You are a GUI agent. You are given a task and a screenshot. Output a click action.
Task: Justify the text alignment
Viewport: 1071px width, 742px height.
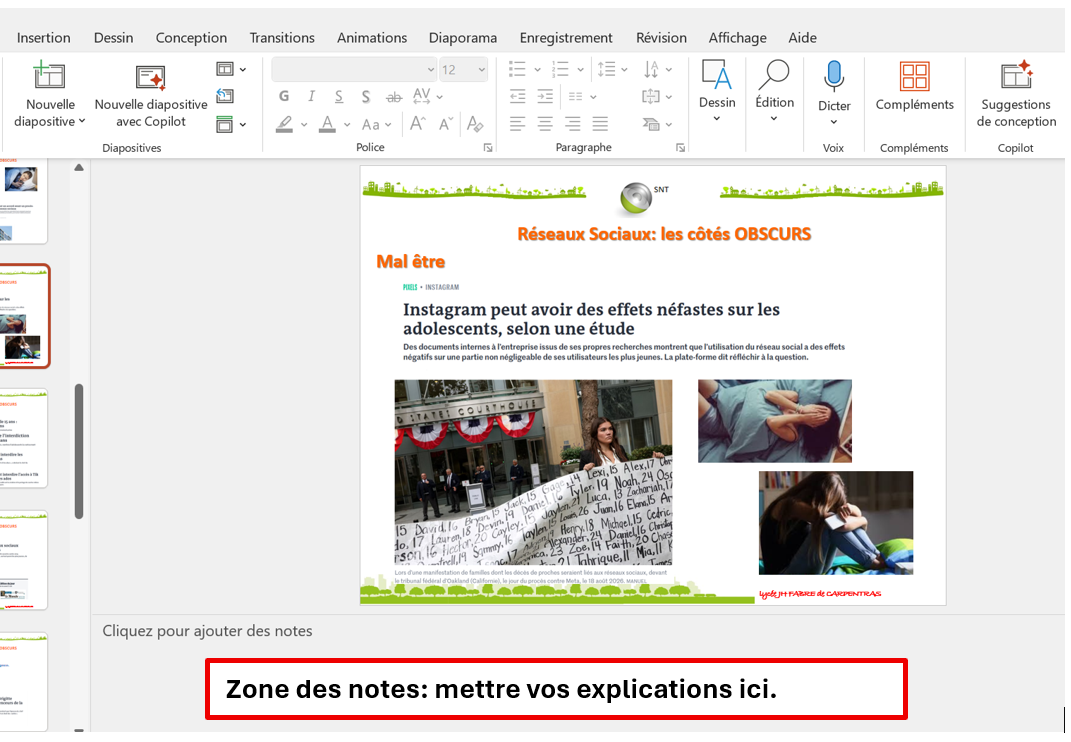(x=600, y=124)
